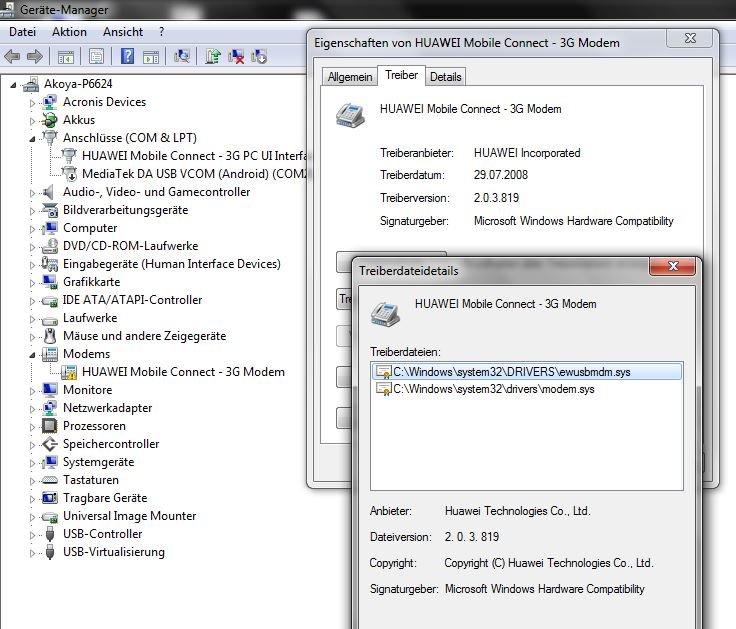Click the Mäuse und andere Zeigegeräte icon
This screenshot has height=629, width=736.
tap(50, 336)
